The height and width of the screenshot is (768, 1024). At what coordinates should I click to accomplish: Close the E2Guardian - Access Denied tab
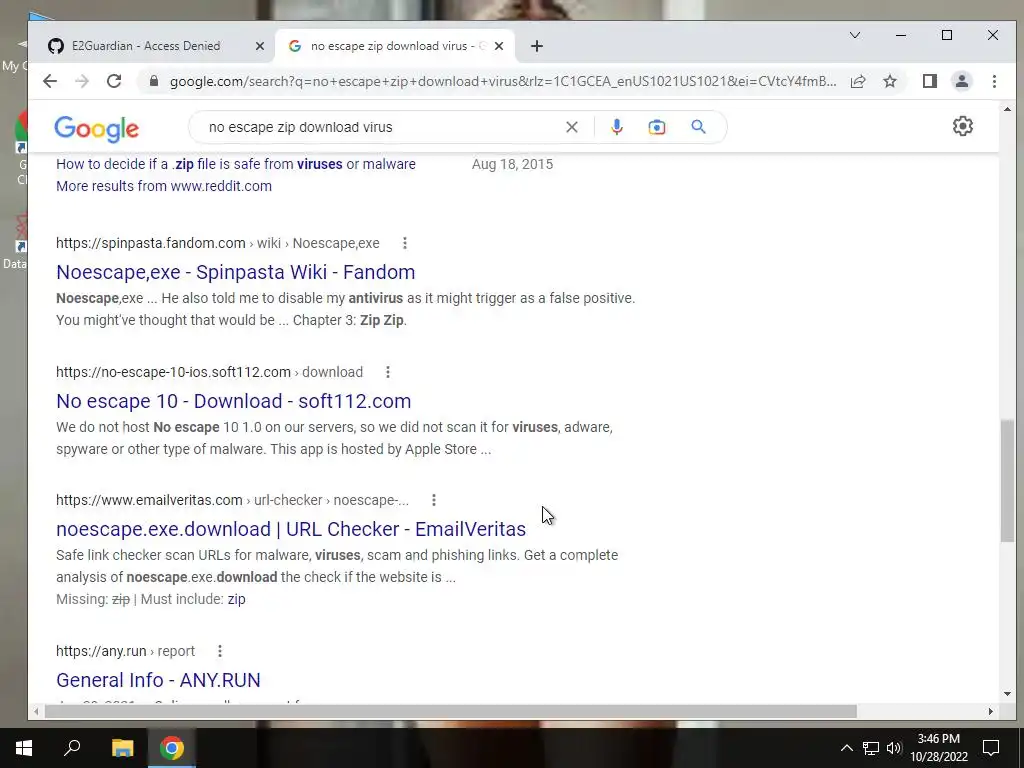[259, 46]
